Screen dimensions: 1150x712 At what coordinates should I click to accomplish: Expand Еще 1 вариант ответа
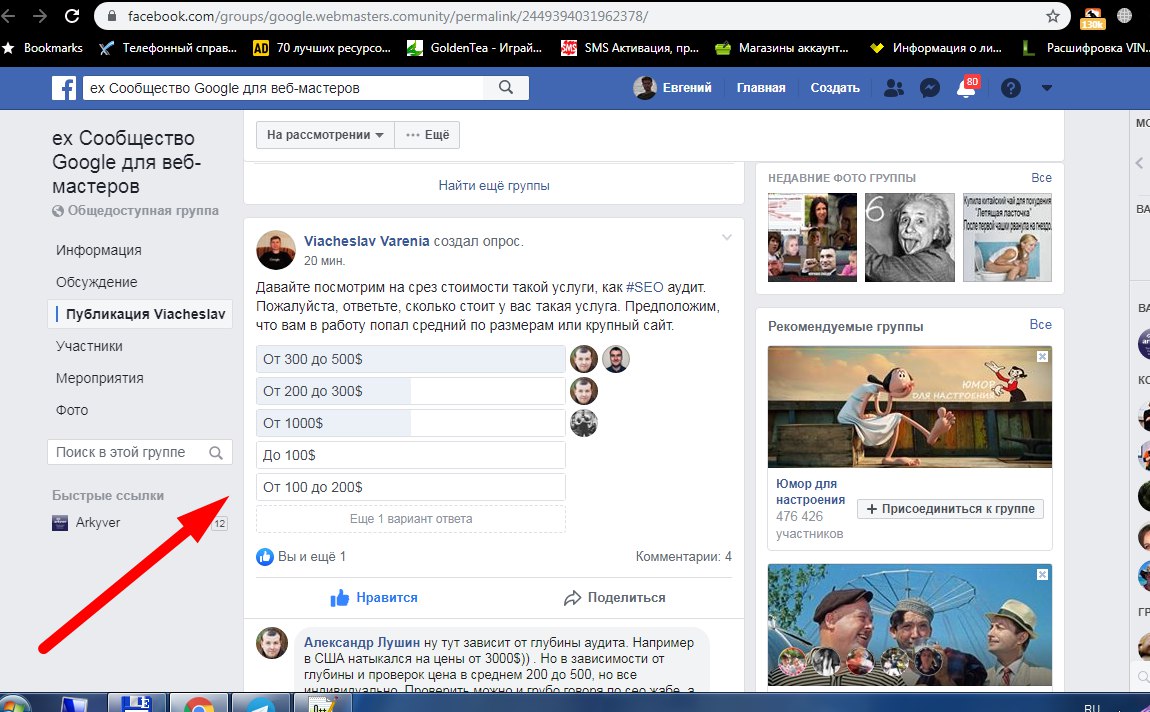coord(411,519)
